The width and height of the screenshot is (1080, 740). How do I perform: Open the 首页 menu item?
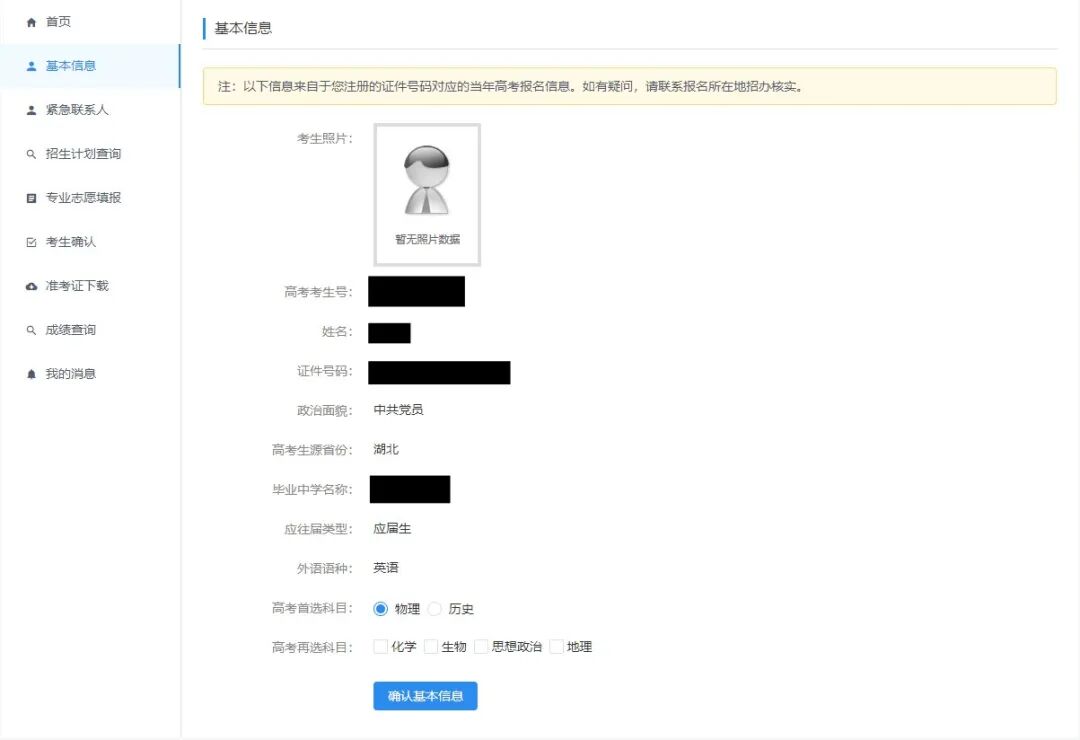(x=90, y=22)
